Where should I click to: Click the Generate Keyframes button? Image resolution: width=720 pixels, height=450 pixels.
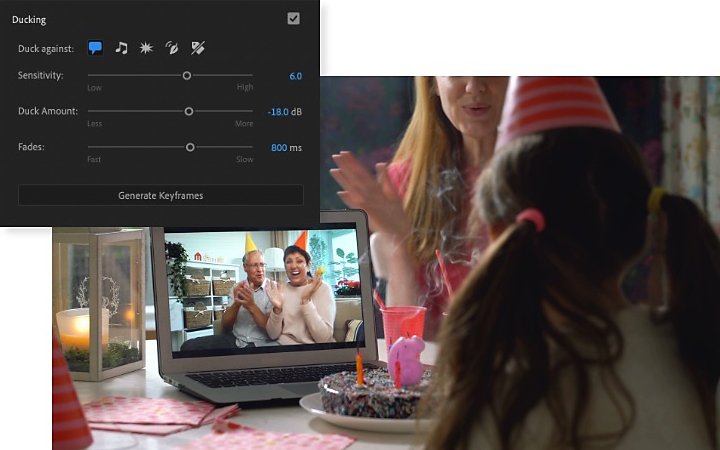161,195
